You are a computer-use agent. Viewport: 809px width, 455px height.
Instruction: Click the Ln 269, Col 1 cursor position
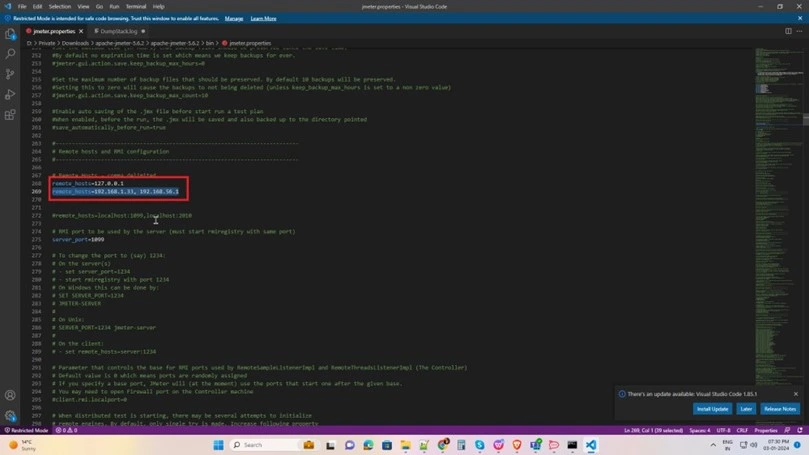[x=653, y=430]
